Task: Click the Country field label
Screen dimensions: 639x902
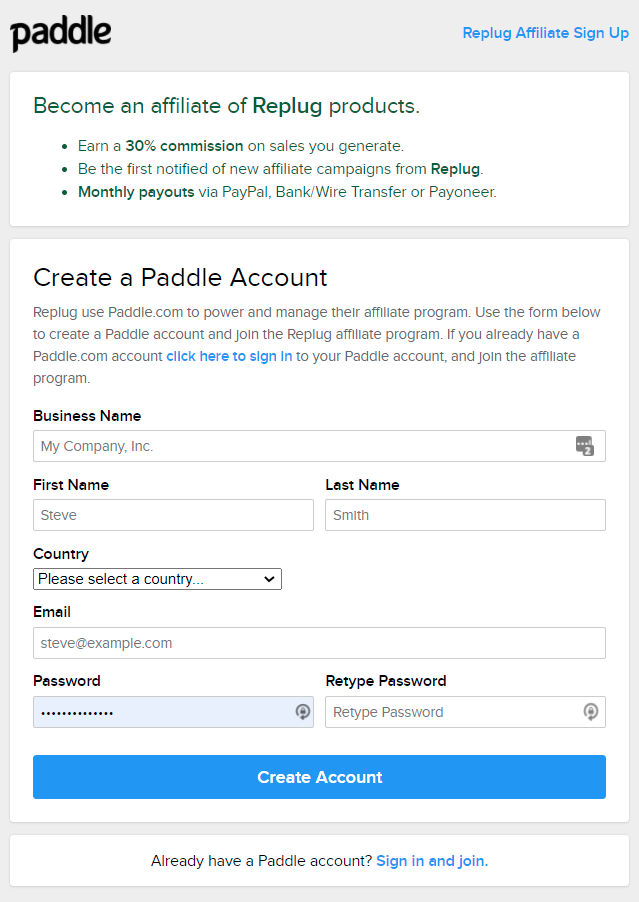Action: (x=61, y=554)
